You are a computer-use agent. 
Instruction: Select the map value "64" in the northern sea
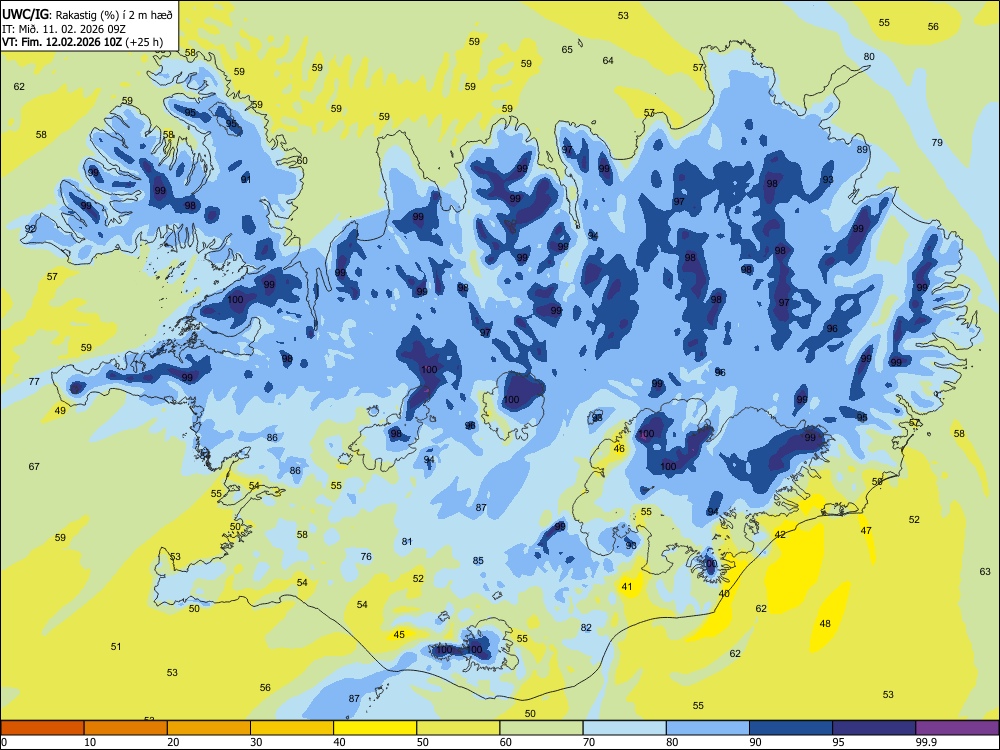(608, 61)
